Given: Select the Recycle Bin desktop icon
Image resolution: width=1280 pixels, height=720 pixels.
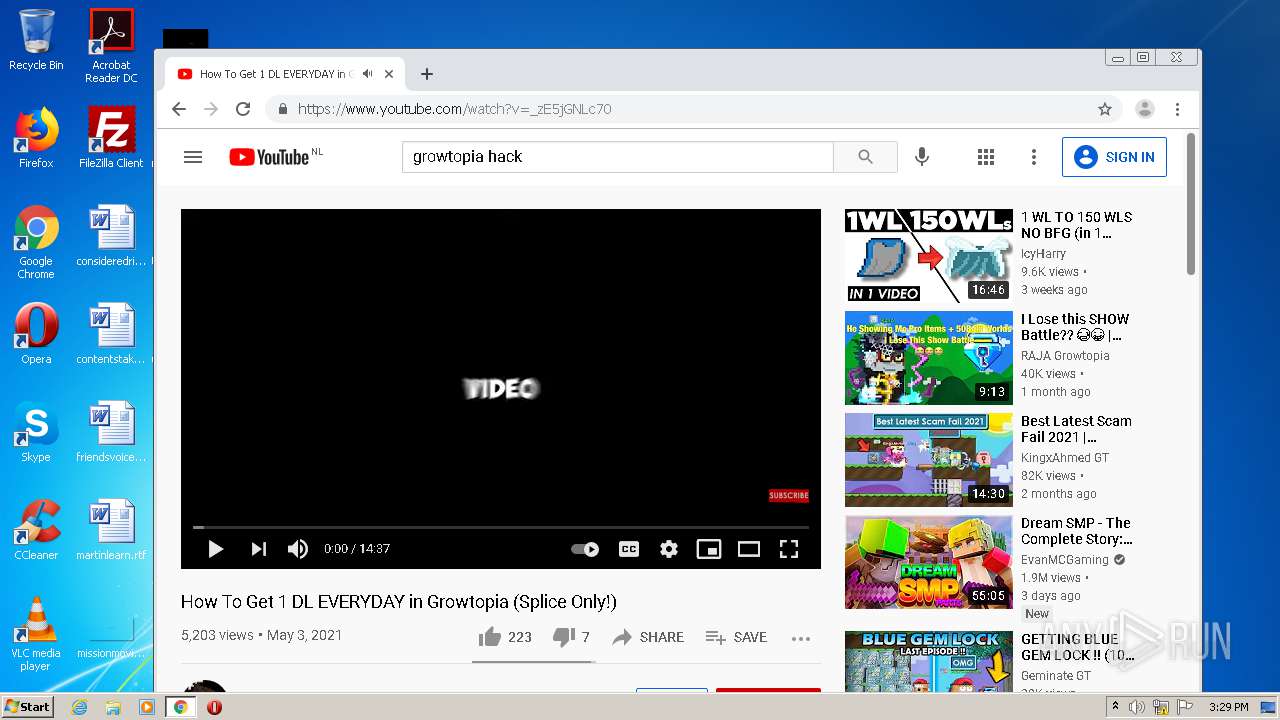Looking at the screenshot, I should (x=36, y=40).
